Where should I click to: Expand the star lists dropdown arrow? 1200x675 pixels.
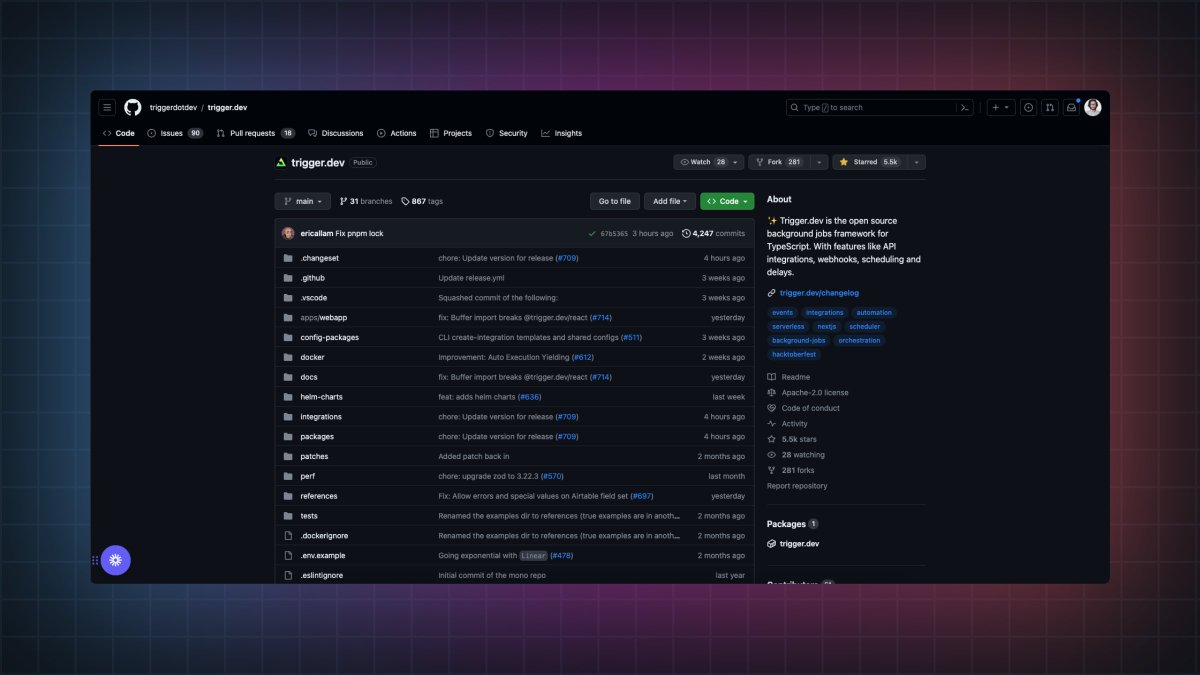point(916,162)
